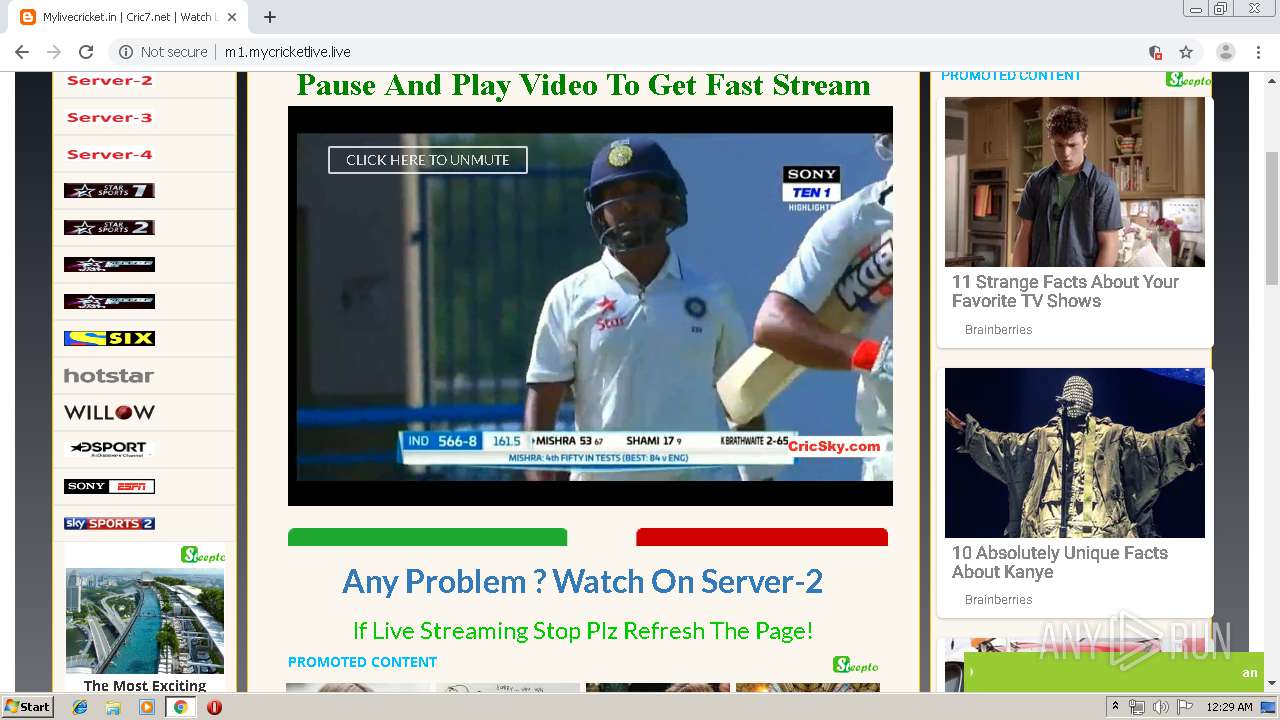Open File Explorer from the taskbar
Image resolution: width=1280 pixels, height=720 pixels.
coord(113,707)
